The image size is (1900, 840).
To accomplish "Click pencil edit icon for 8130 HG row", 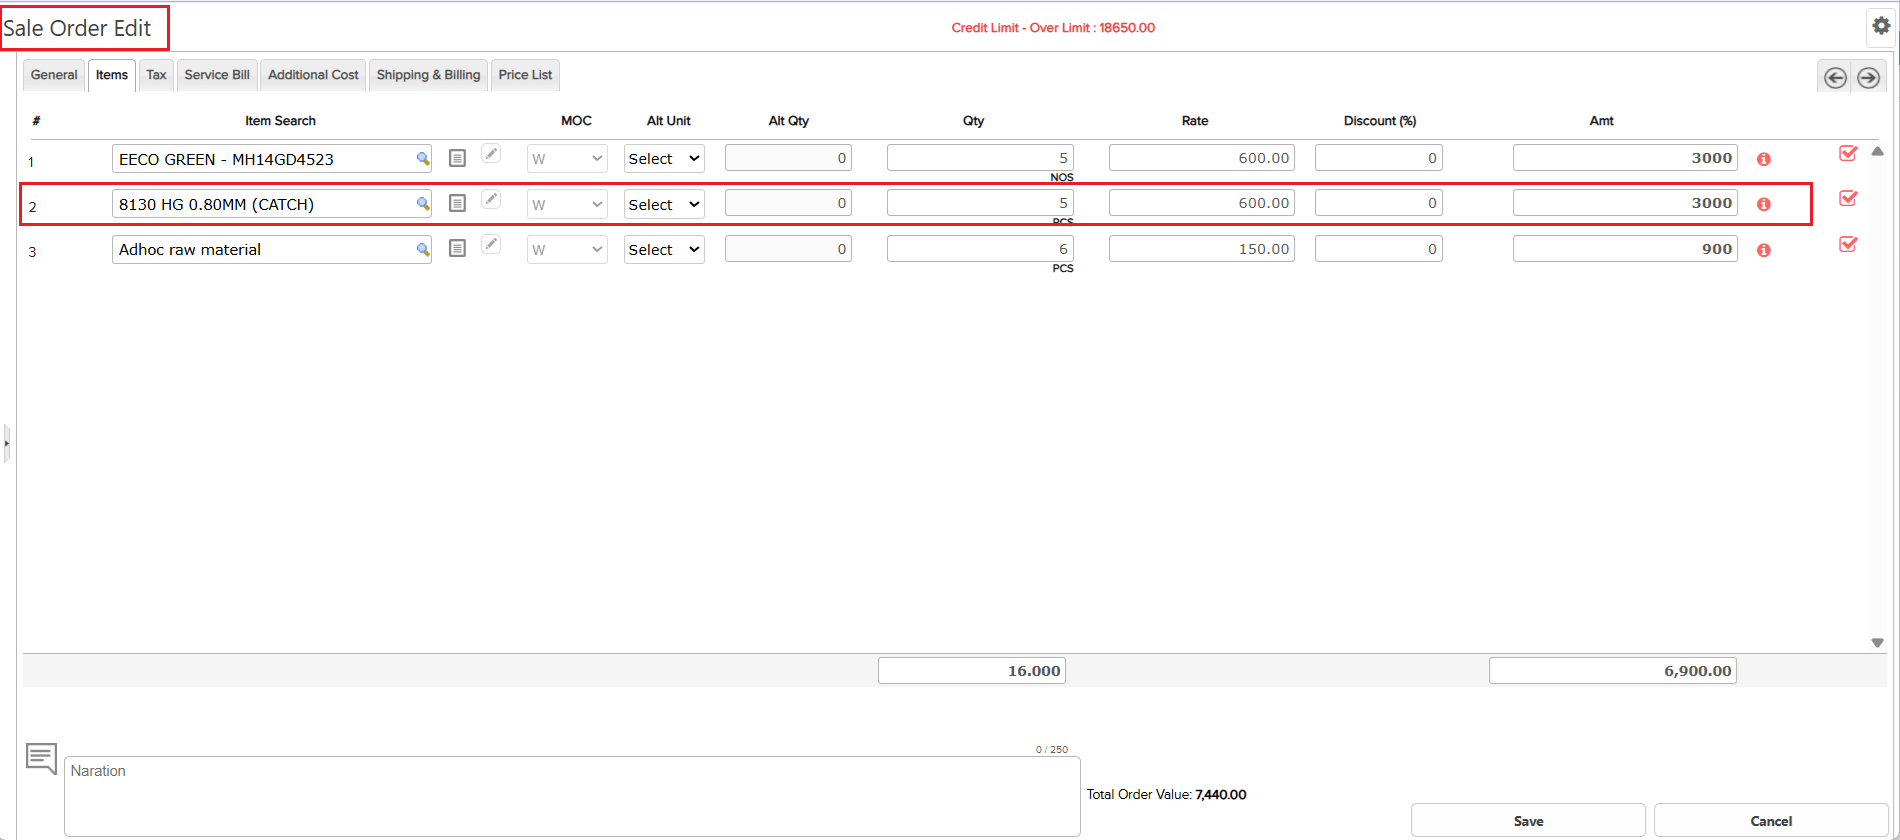I will tap(491, 199).
